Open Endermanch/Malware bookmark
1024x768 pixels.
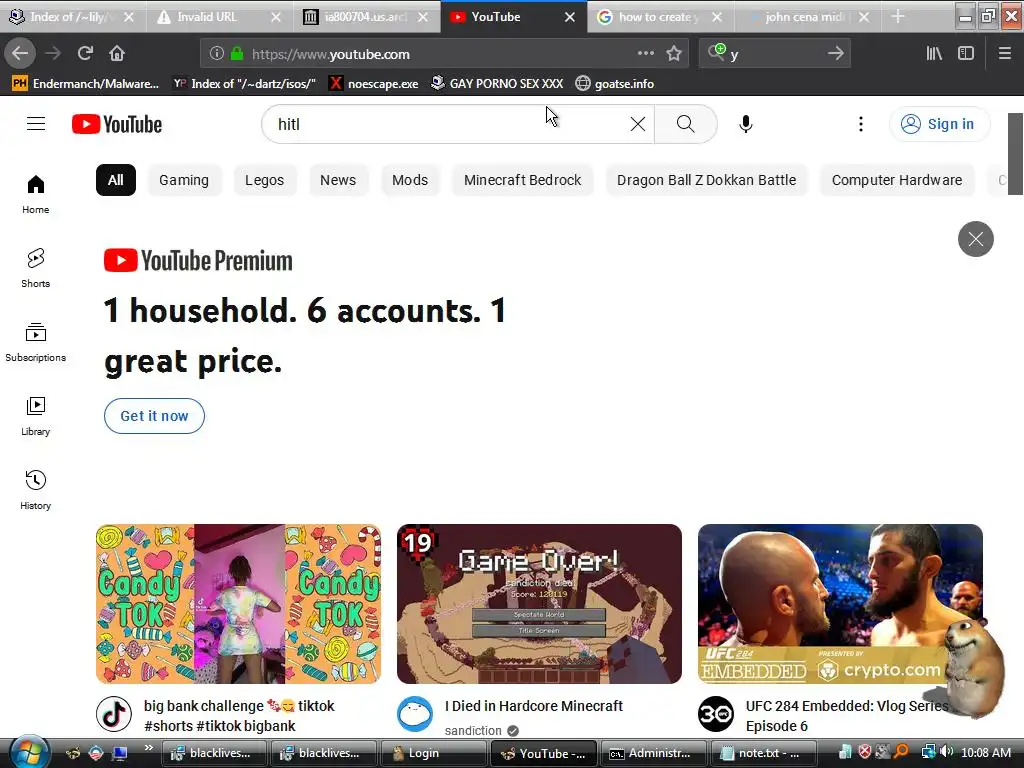click(86, 84)
